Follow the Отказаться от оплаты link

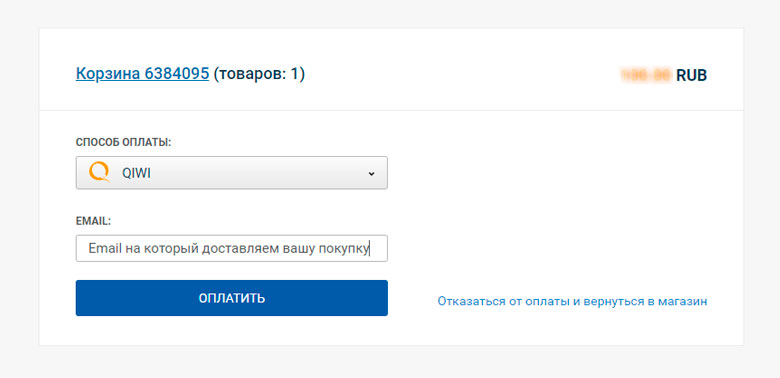[x=572, y=301]
